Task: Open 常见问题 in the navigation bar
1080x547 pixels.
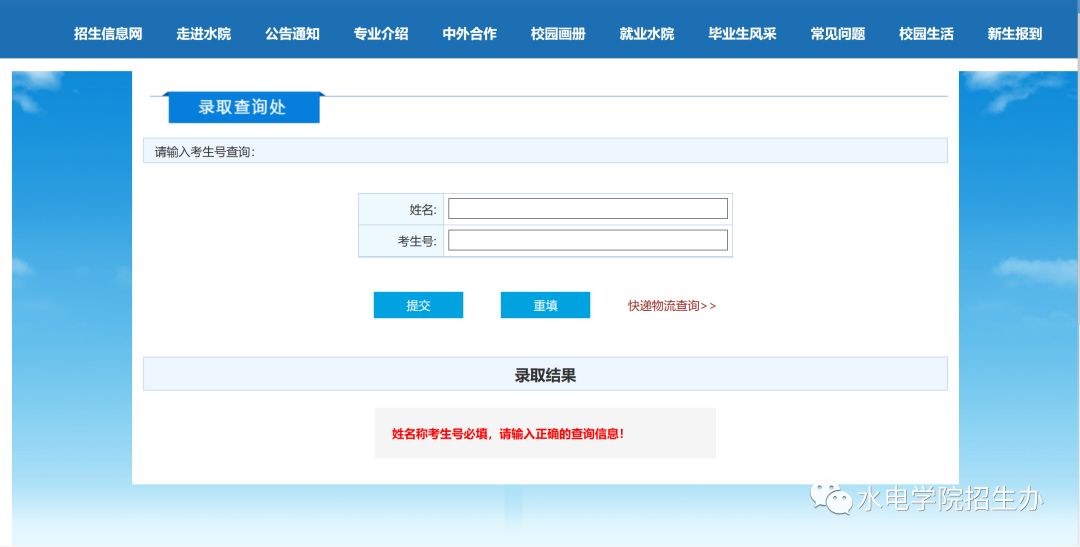Action: pos(838,34)
